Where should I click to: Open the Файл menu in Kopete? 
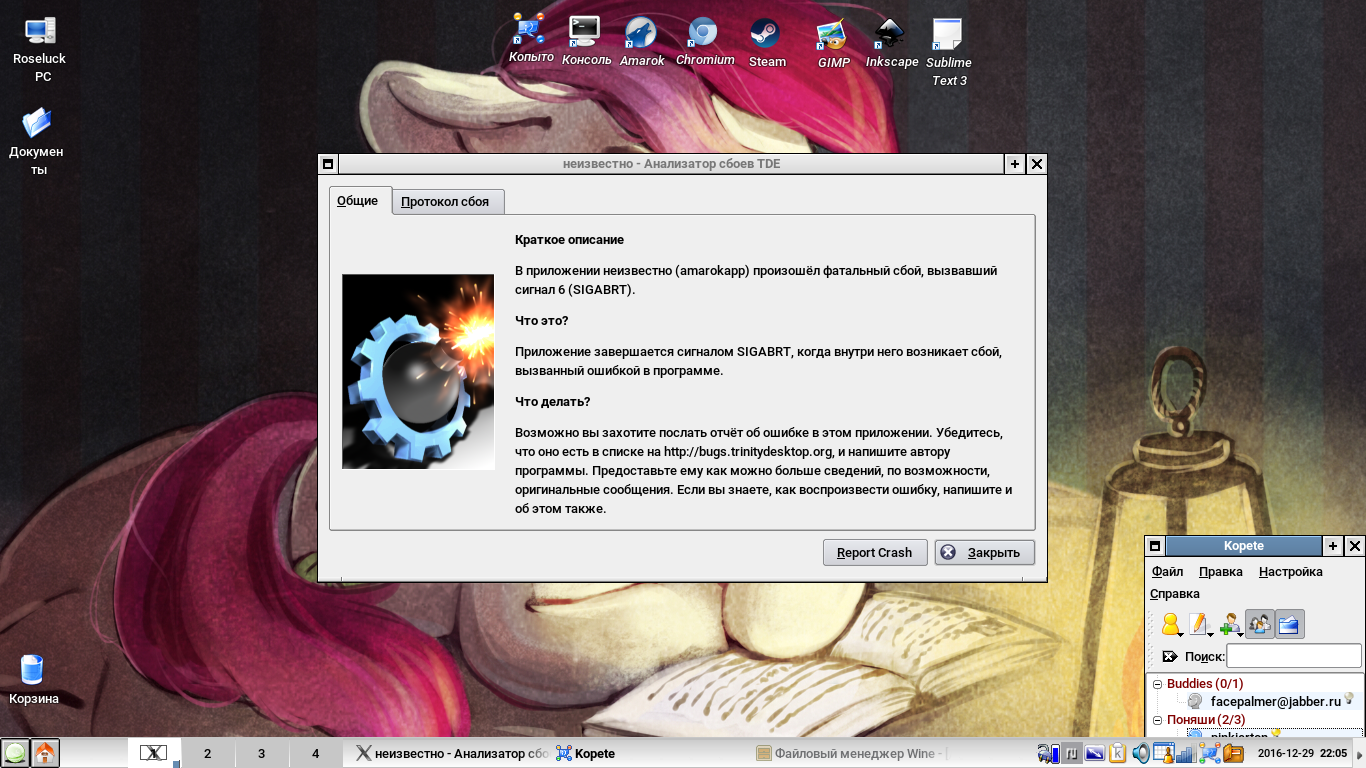(1167, 572)
